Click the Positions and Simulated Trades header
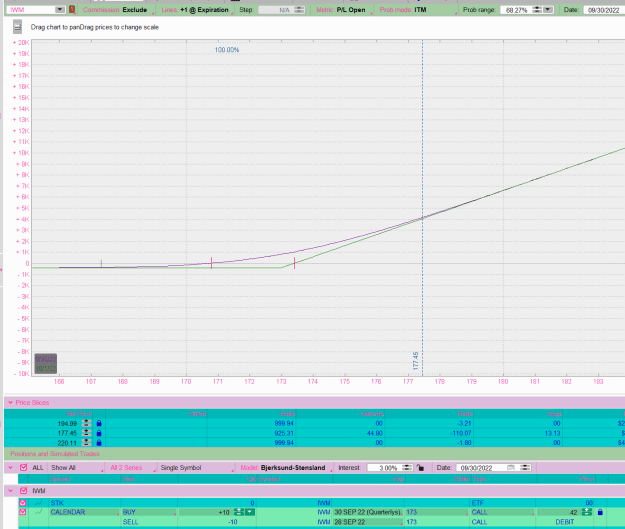Viewport: 625px width, 529px height. [55, 454]
